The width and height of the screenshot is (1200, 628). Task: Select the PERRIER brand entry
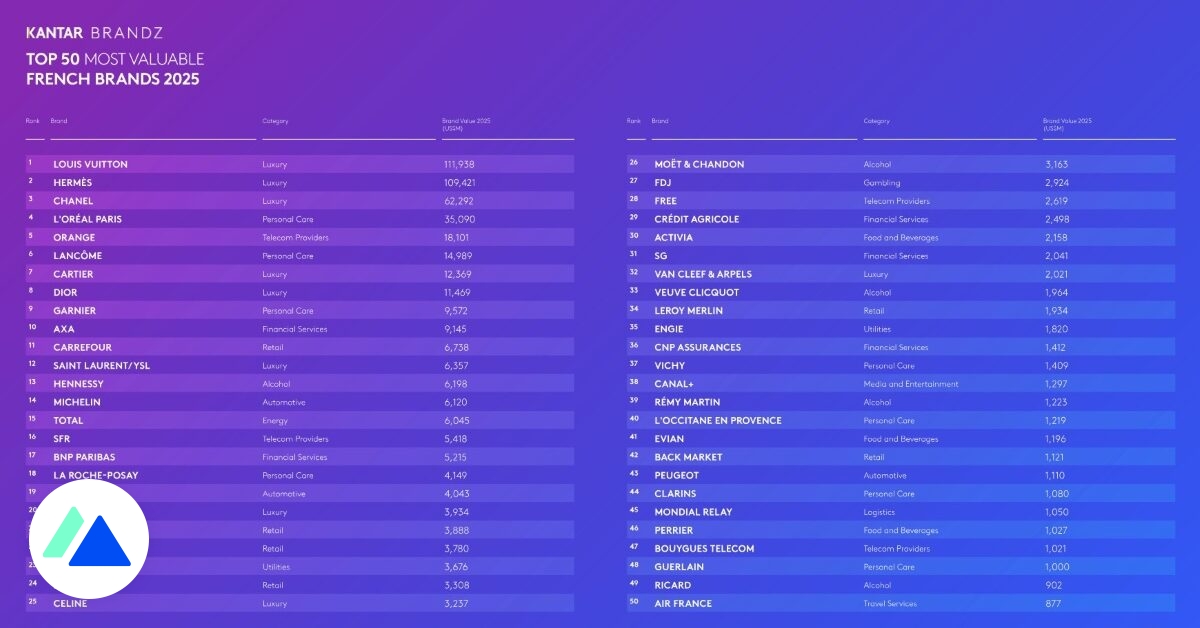tap(673, 530)
